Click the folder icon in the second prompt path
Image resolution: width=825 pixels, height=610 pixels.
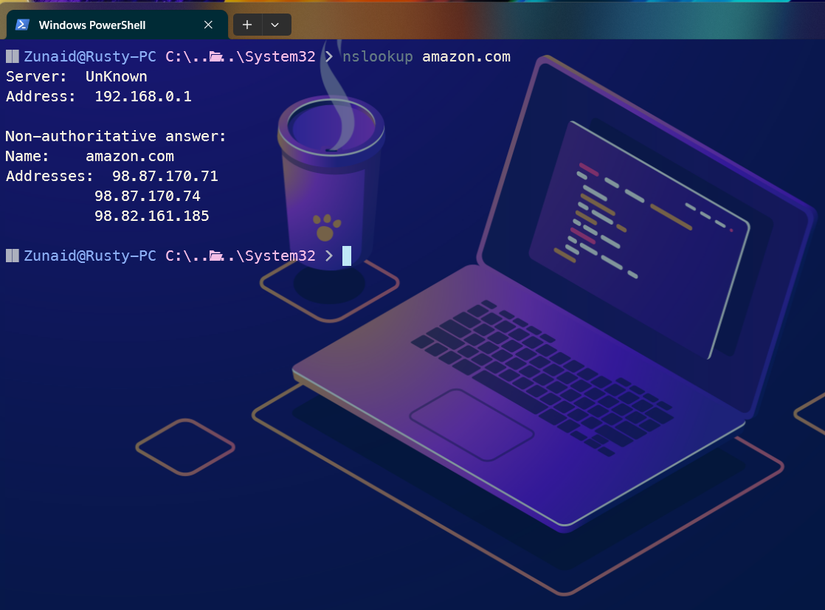click(x=215, y=255)
